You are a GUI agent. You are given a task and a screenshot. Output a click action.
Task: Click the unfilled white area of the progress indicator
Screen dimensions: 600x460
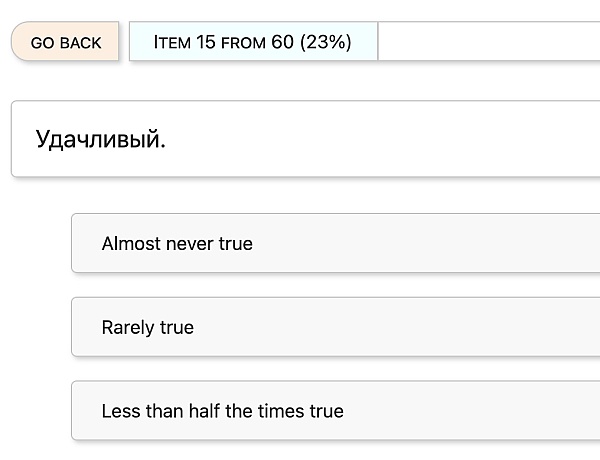pyautogui.click(x=488, y=42)
